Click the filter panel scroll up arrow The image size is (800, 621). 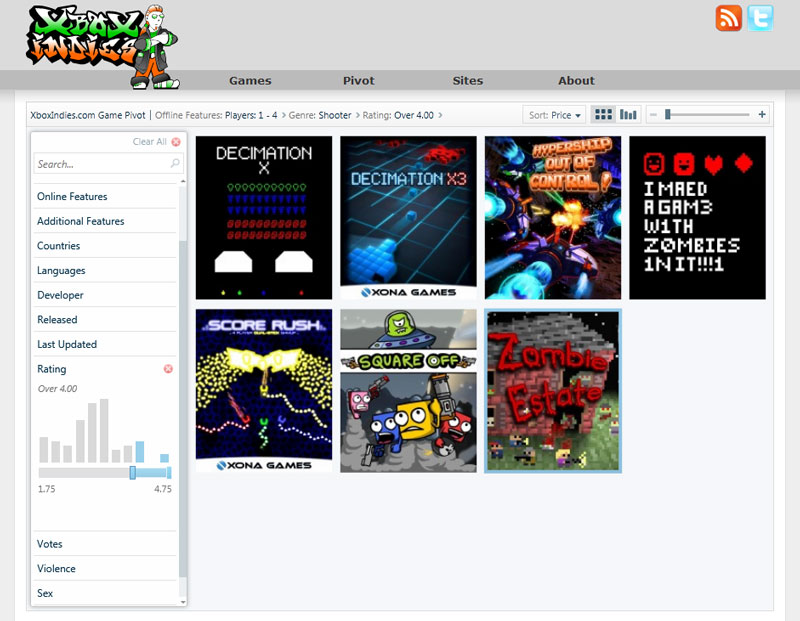click(x=183, y=181)
